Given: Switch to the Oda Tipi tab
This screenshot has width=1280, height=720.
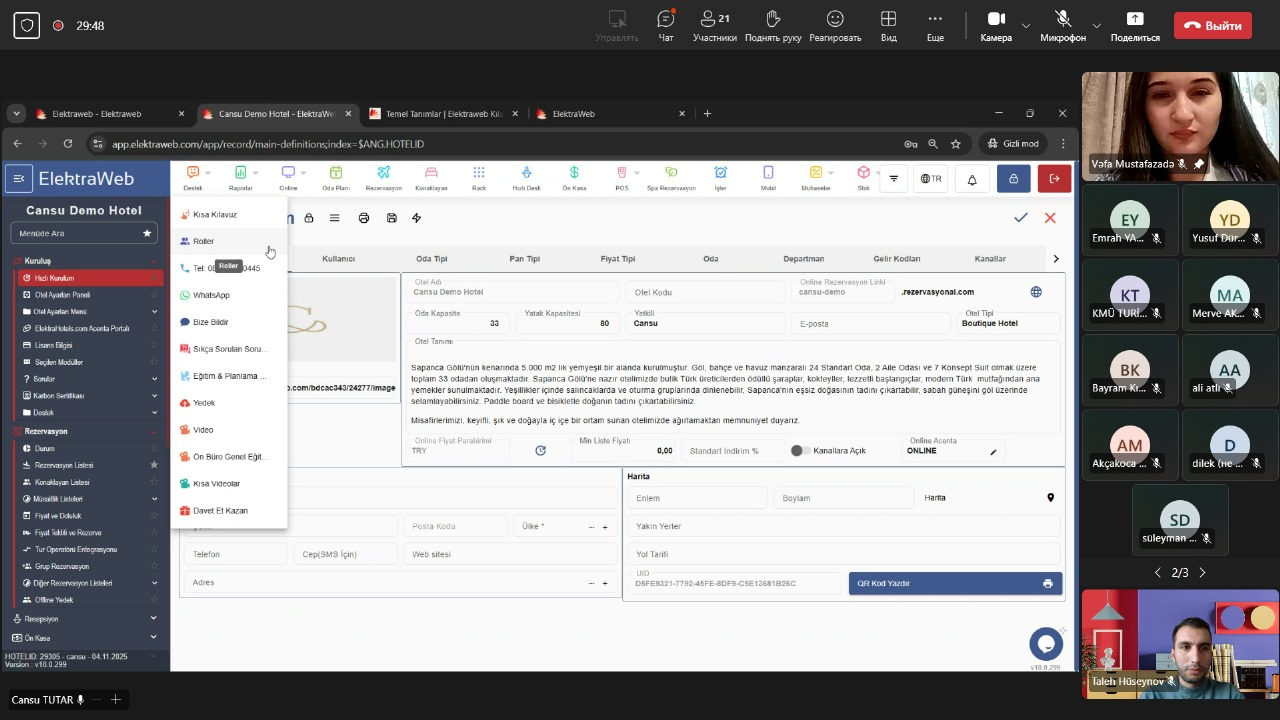Looking at the screenshot, I should 432,259.
